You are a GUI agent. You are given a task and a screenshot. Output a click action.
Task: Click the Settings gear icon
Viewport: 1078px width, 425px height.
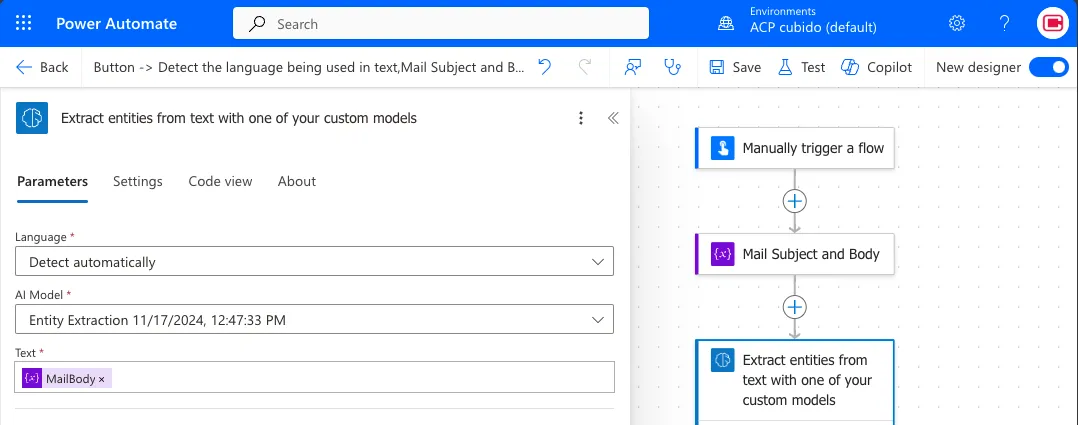click(957, 23)
